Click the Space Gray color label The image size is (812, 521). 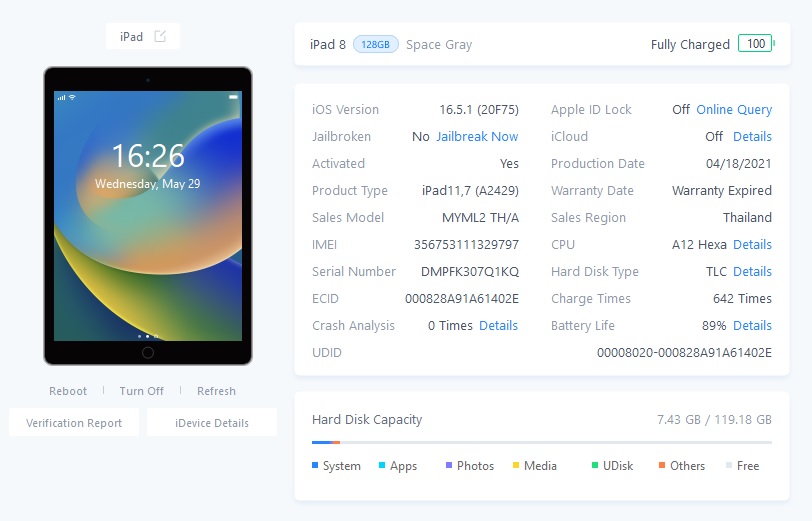439,45
